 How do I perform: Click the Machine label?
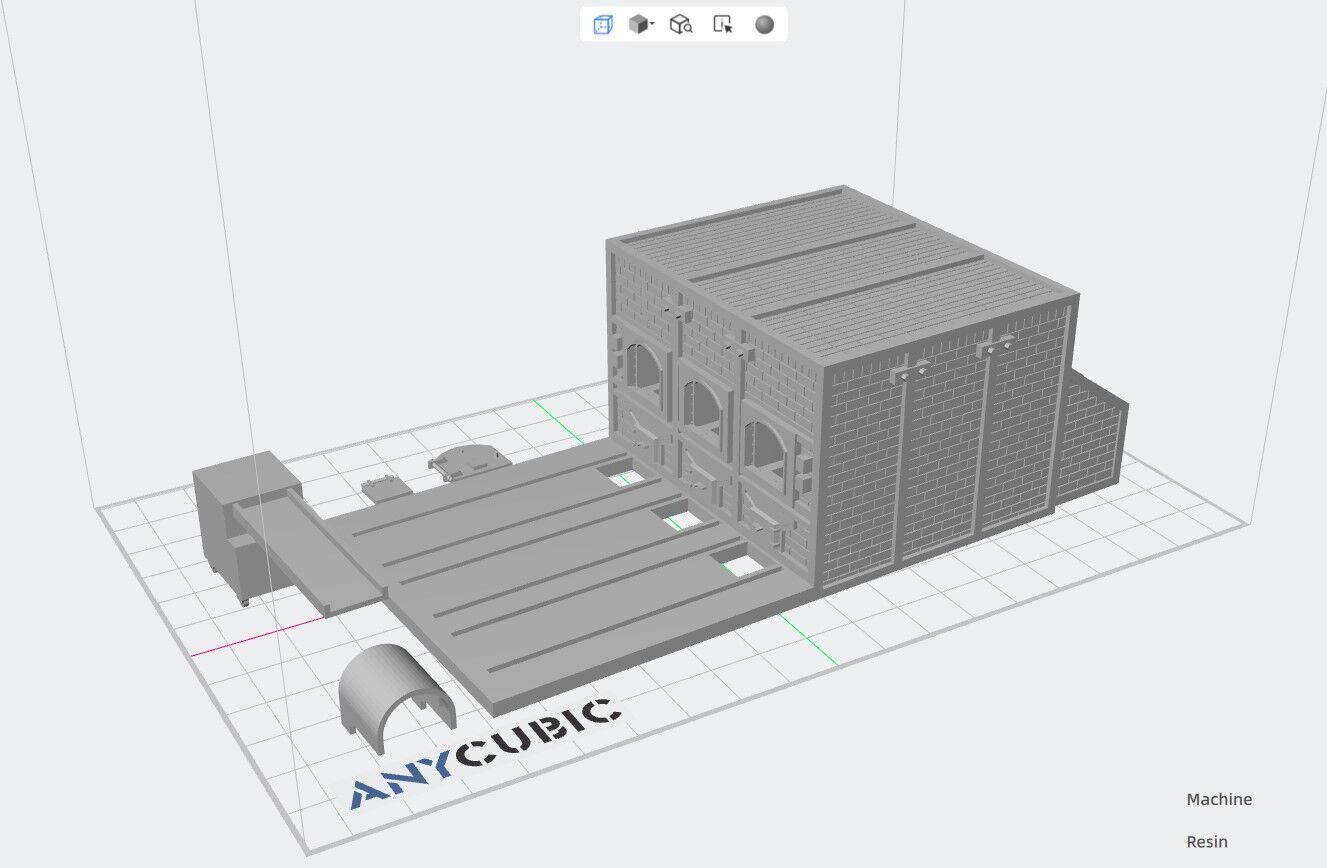1219,799
